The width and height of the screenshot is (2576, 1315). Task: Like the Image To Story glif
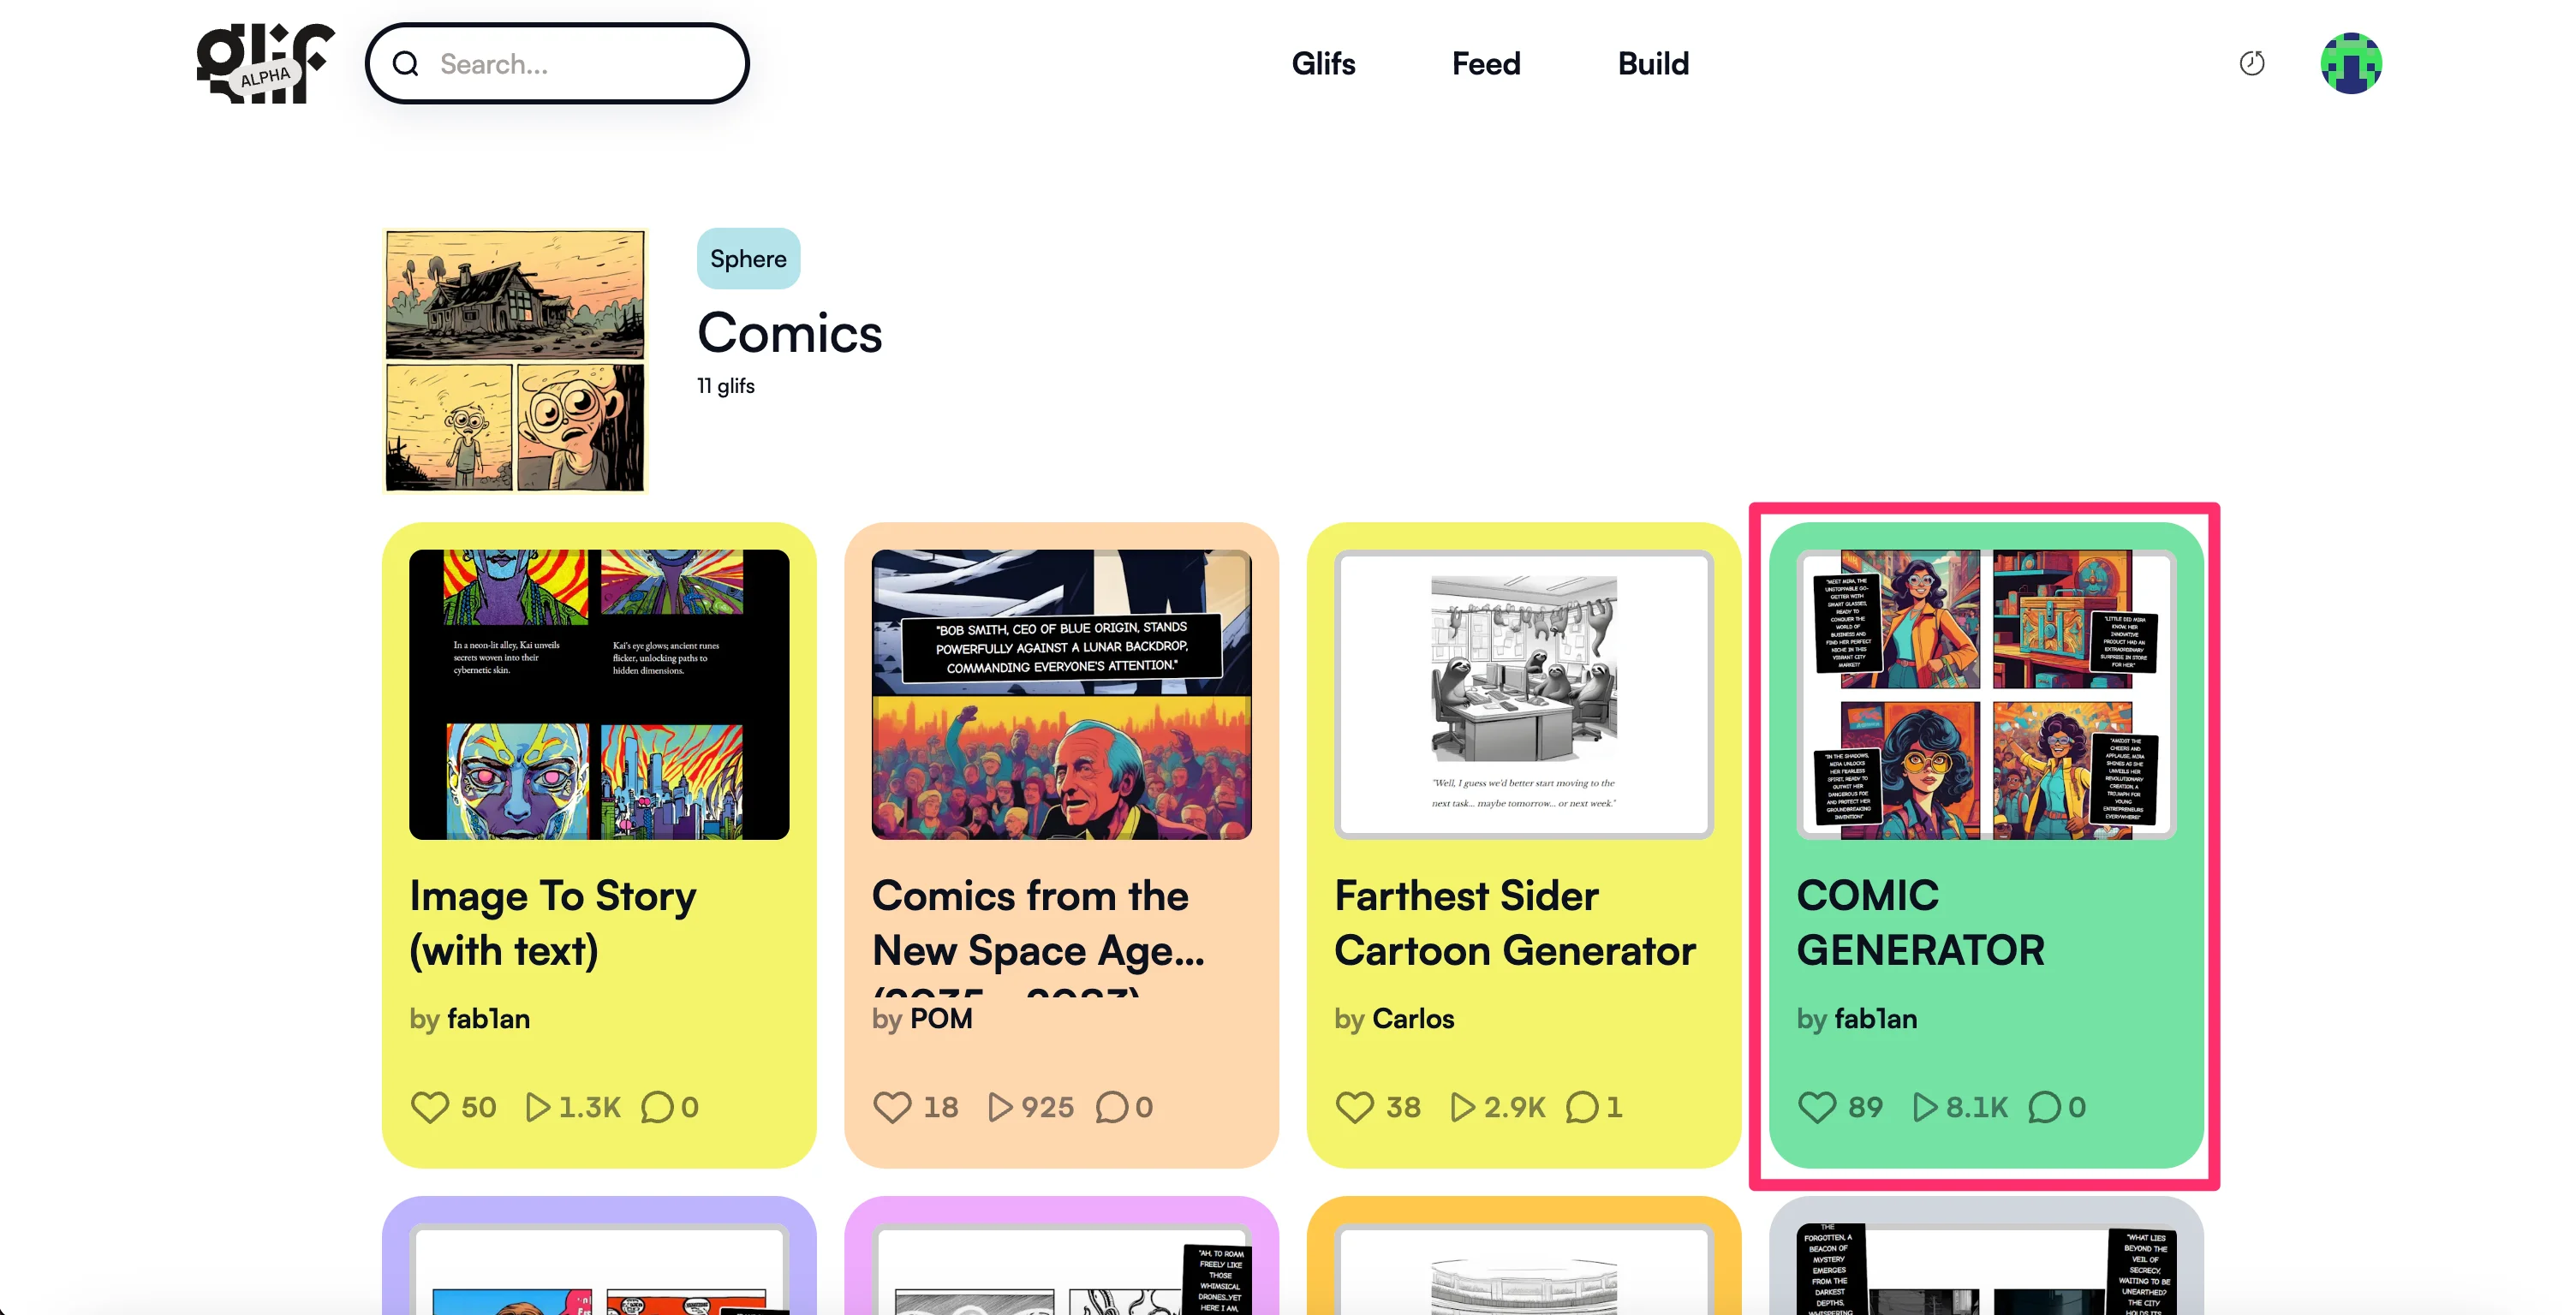430,1107
